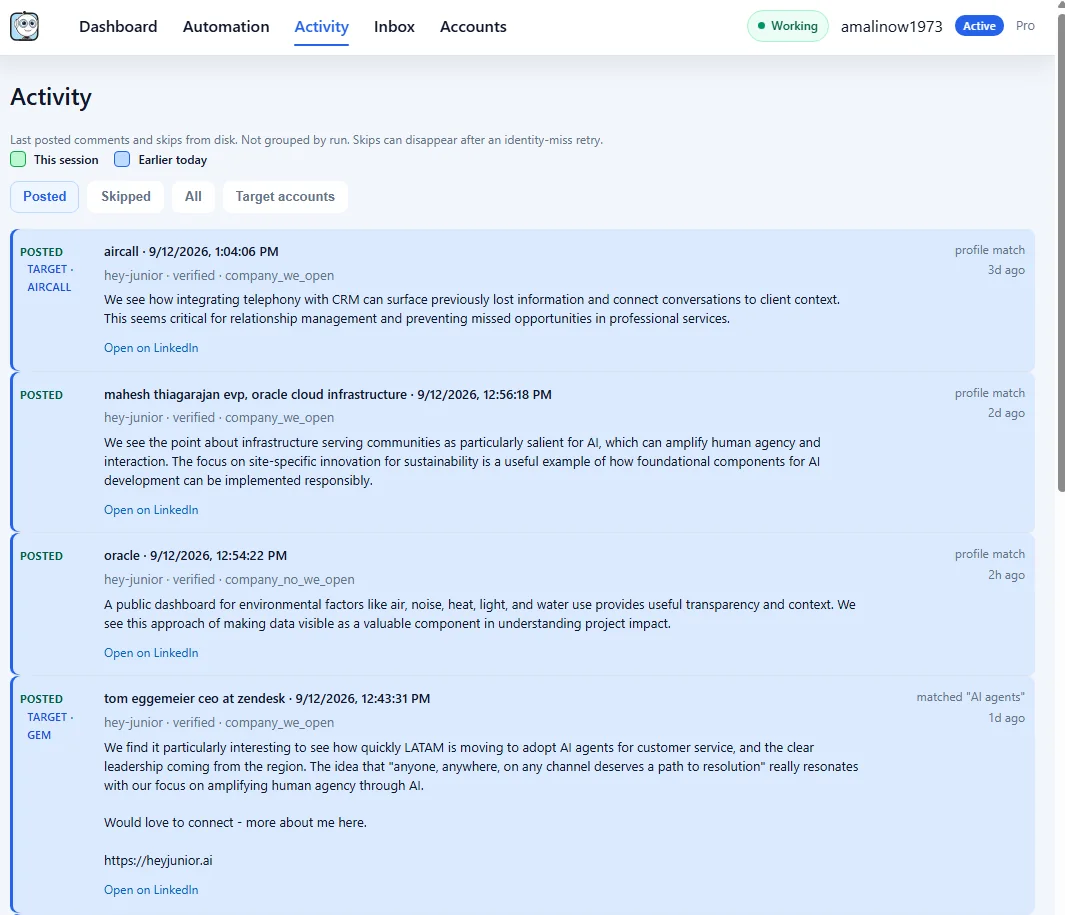This screenshot has height=915, width=1065.
Task: Click the aircall post title
Action: 191,251
